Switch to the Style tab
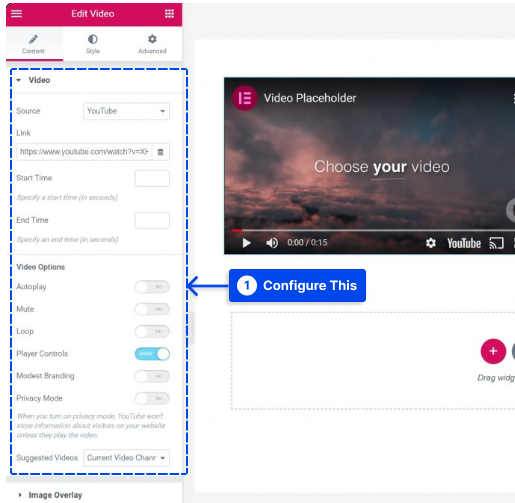515x503 pixels. (93, 44)
